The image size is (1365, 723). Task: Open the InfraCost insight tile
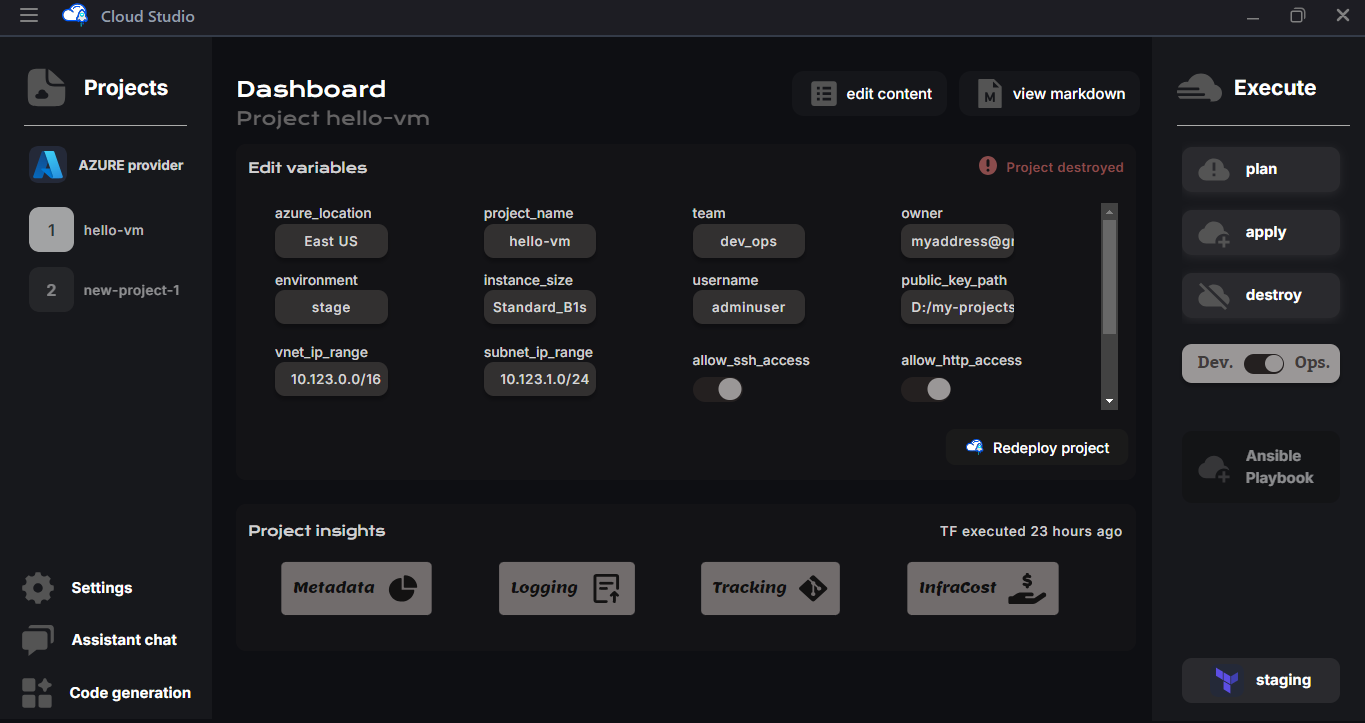982,588
